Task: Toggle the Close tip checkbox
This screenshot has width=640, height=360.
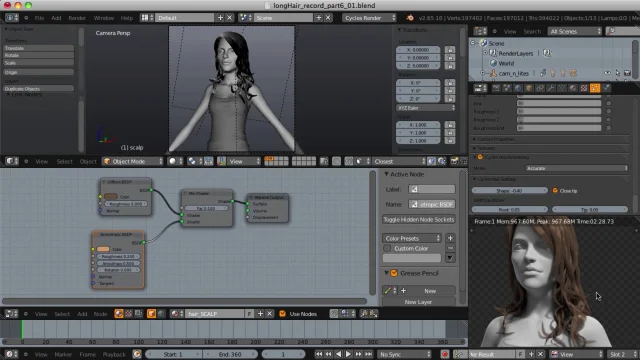Action: coord(555,191)
